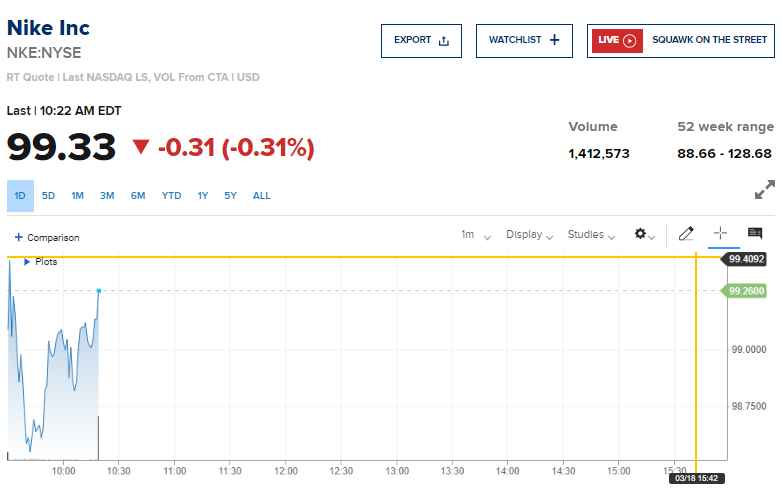Select the YTD time range tab

[171, 196]
